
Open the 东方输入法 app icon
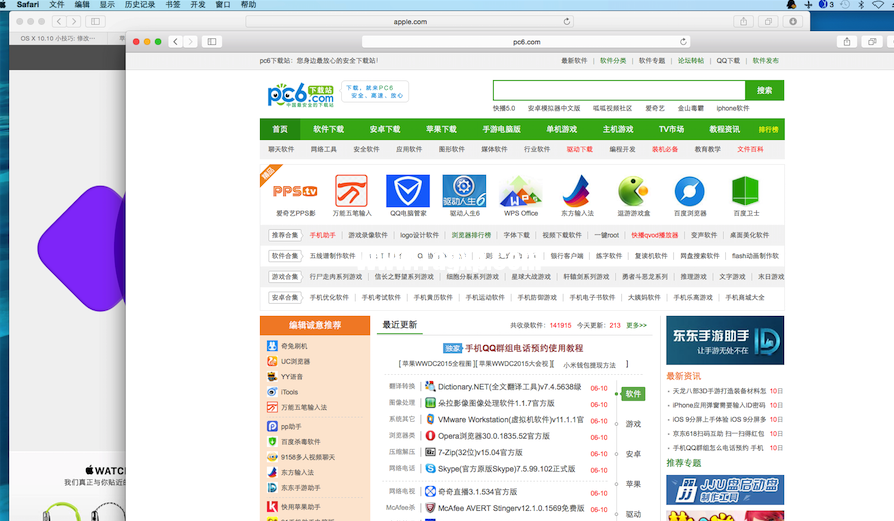(578, 191)
